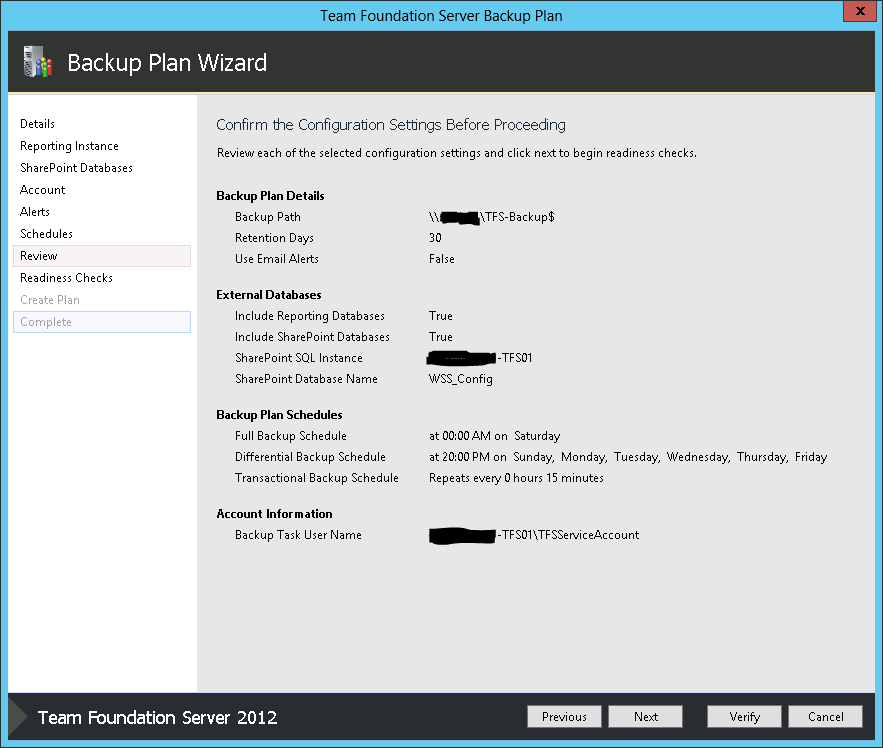Switch to the Account step

(x=42, y=190)
